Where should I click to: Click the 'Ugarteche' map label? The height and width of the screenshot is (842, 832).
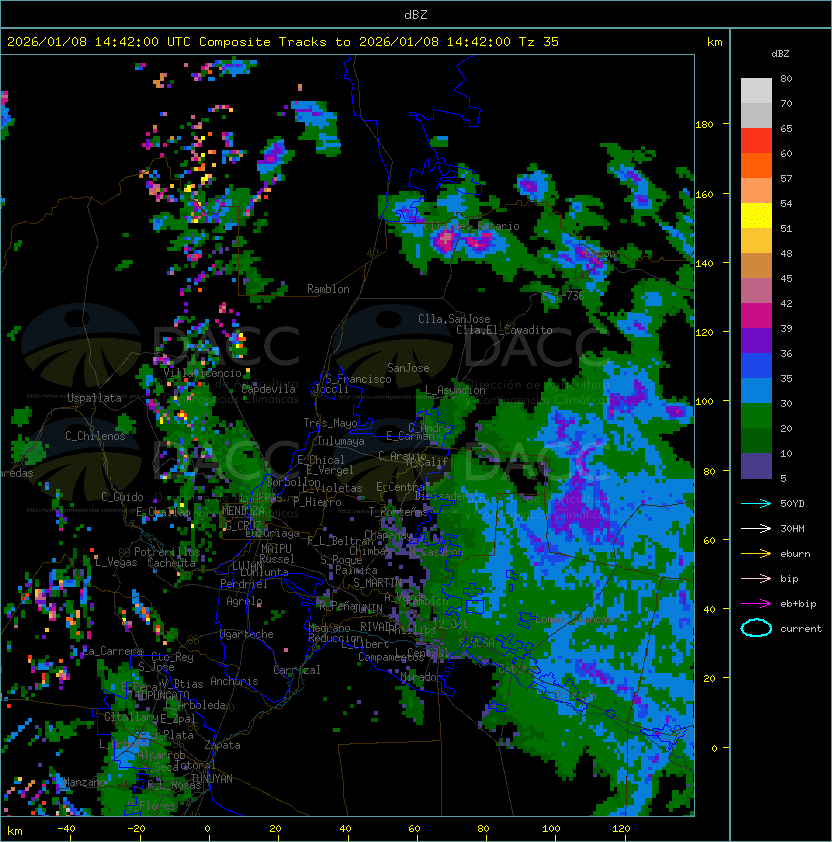pyautogui.click(x=247, y=635)
